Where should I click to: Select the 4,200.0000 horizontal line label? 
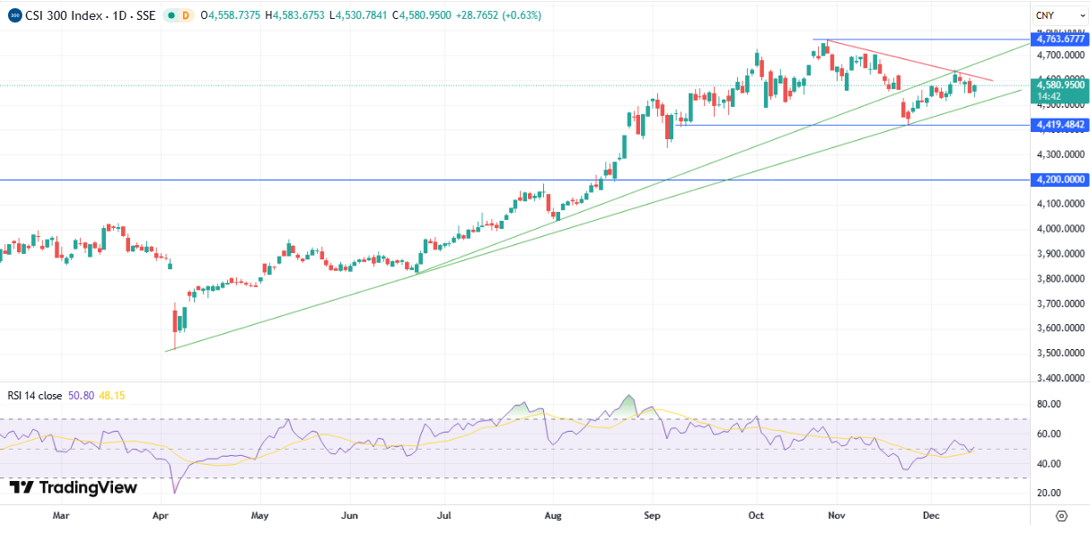point(1061,180)
